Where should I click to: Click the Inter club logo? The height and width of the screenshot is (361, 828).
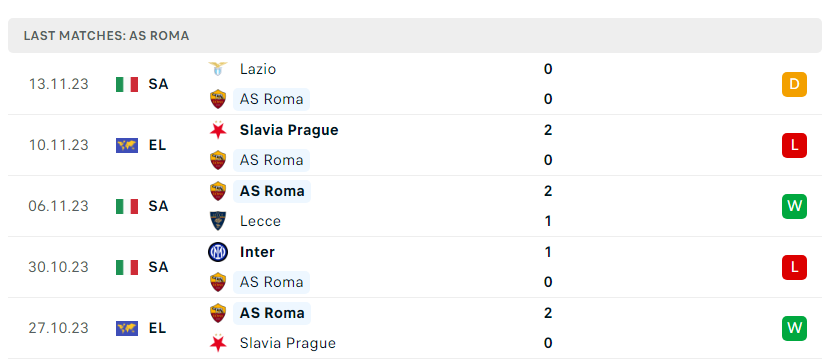(x=218, y=252)
